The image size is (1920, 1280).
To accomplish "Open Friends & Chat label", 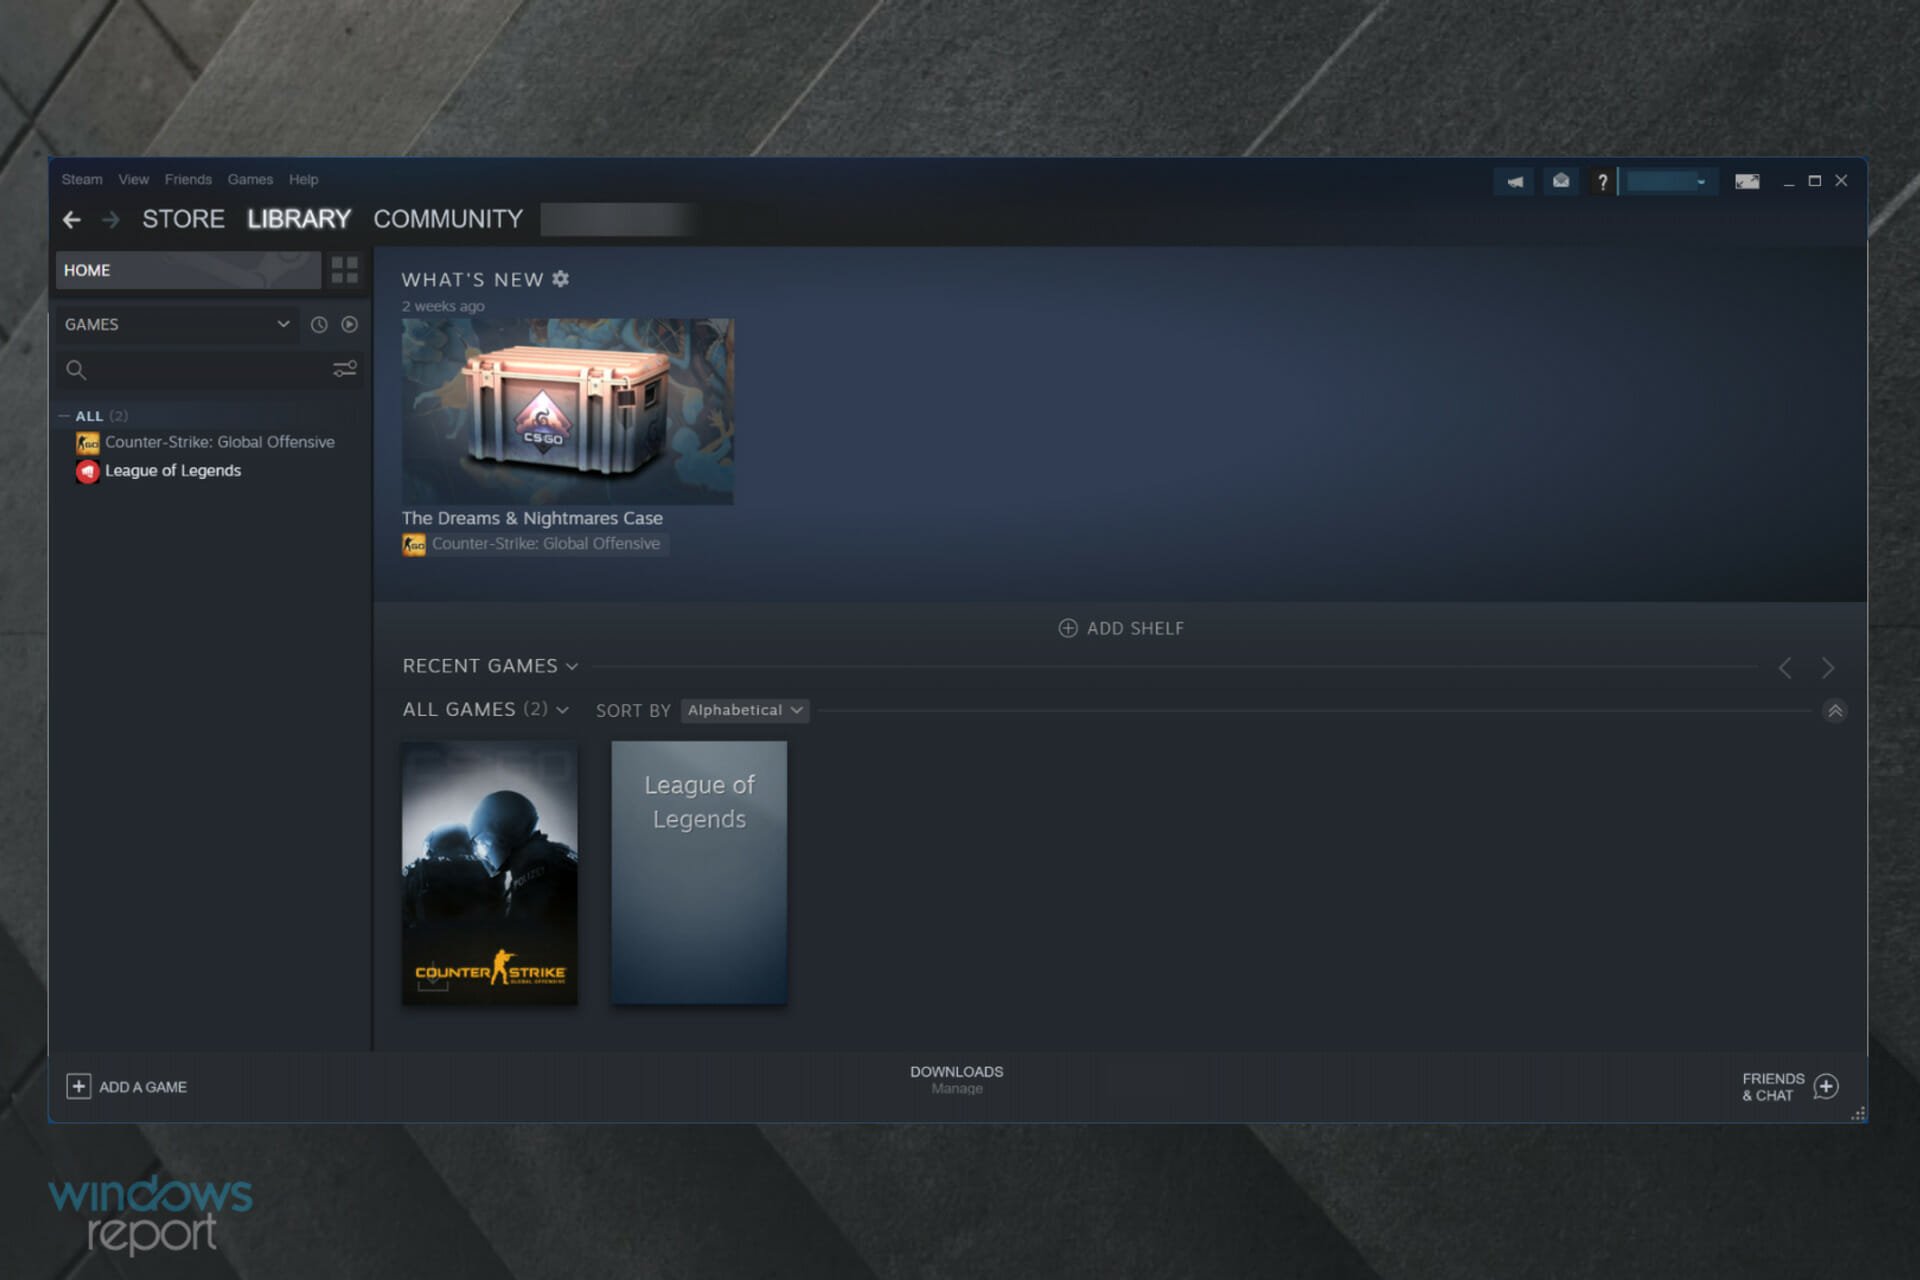I will coord(1773,1087).
